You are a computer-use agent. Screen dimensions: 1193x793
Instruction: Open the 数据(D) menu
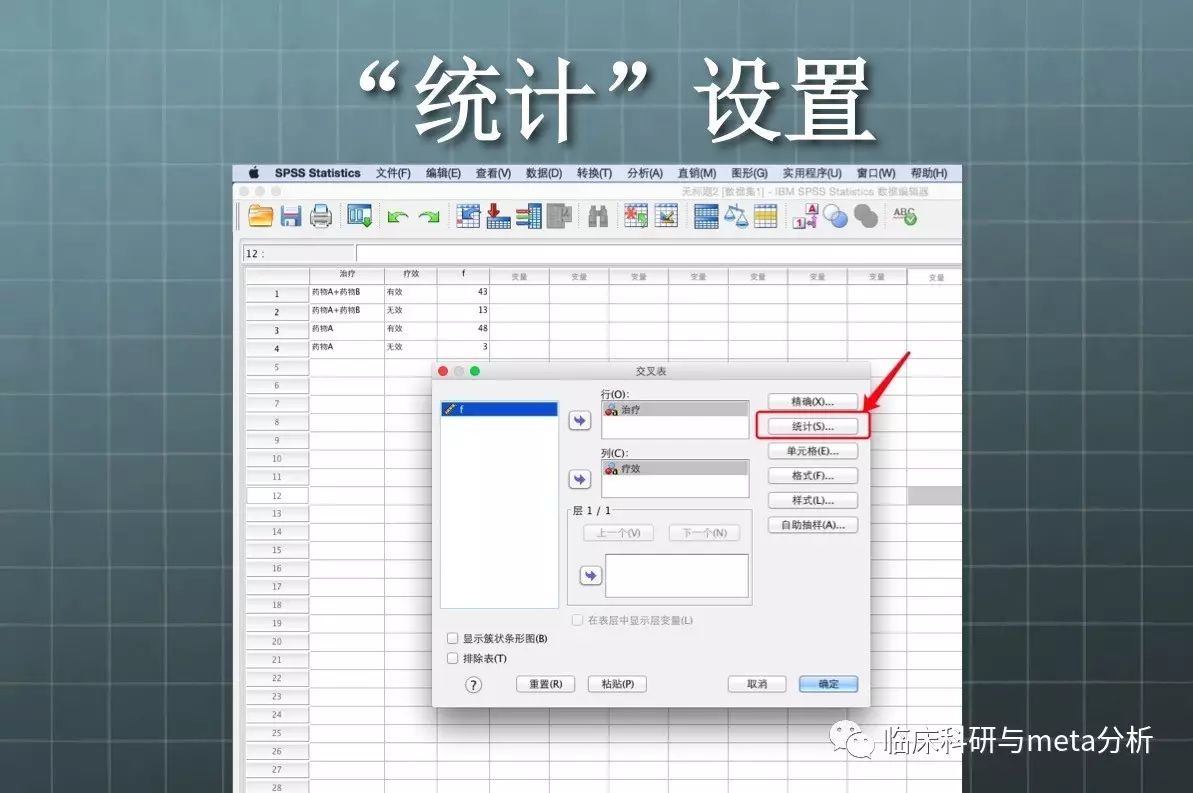point(544,173)
